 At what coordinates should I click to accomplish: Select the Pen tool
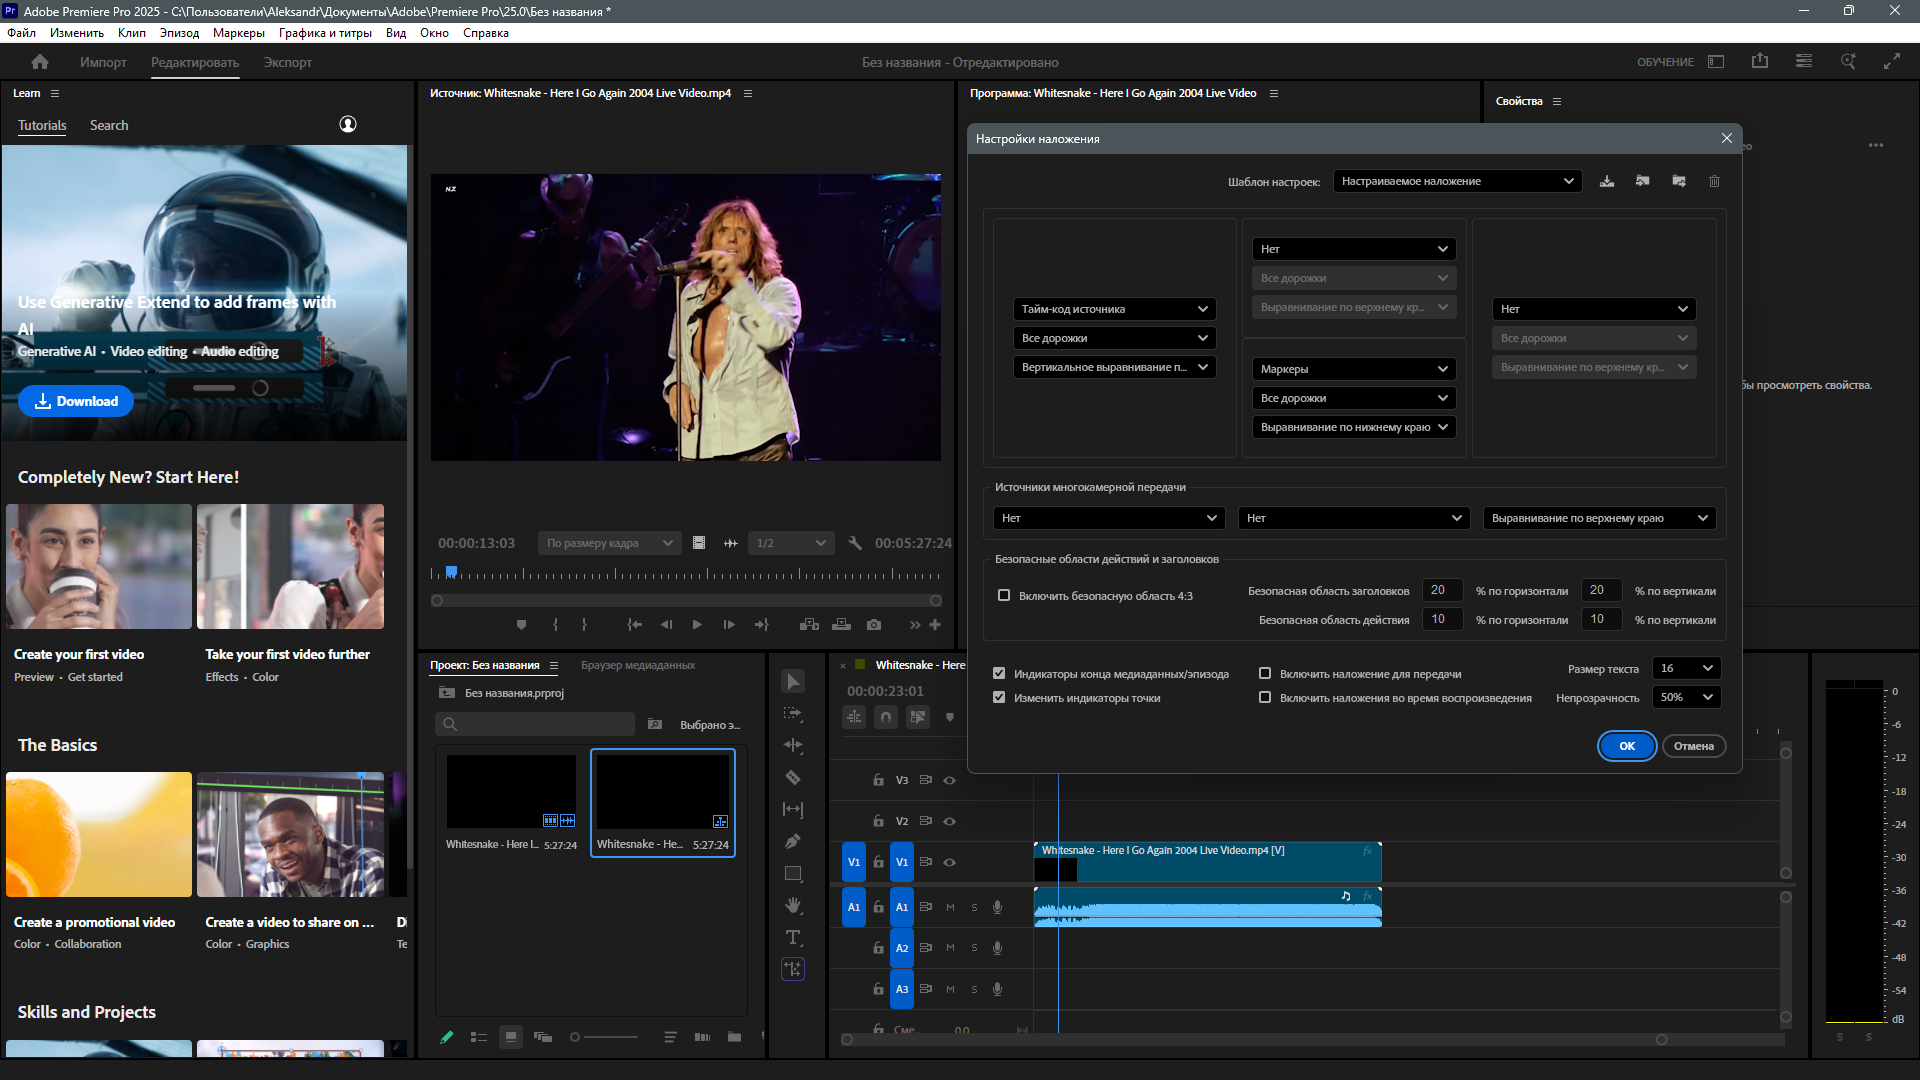click(793, 842)
